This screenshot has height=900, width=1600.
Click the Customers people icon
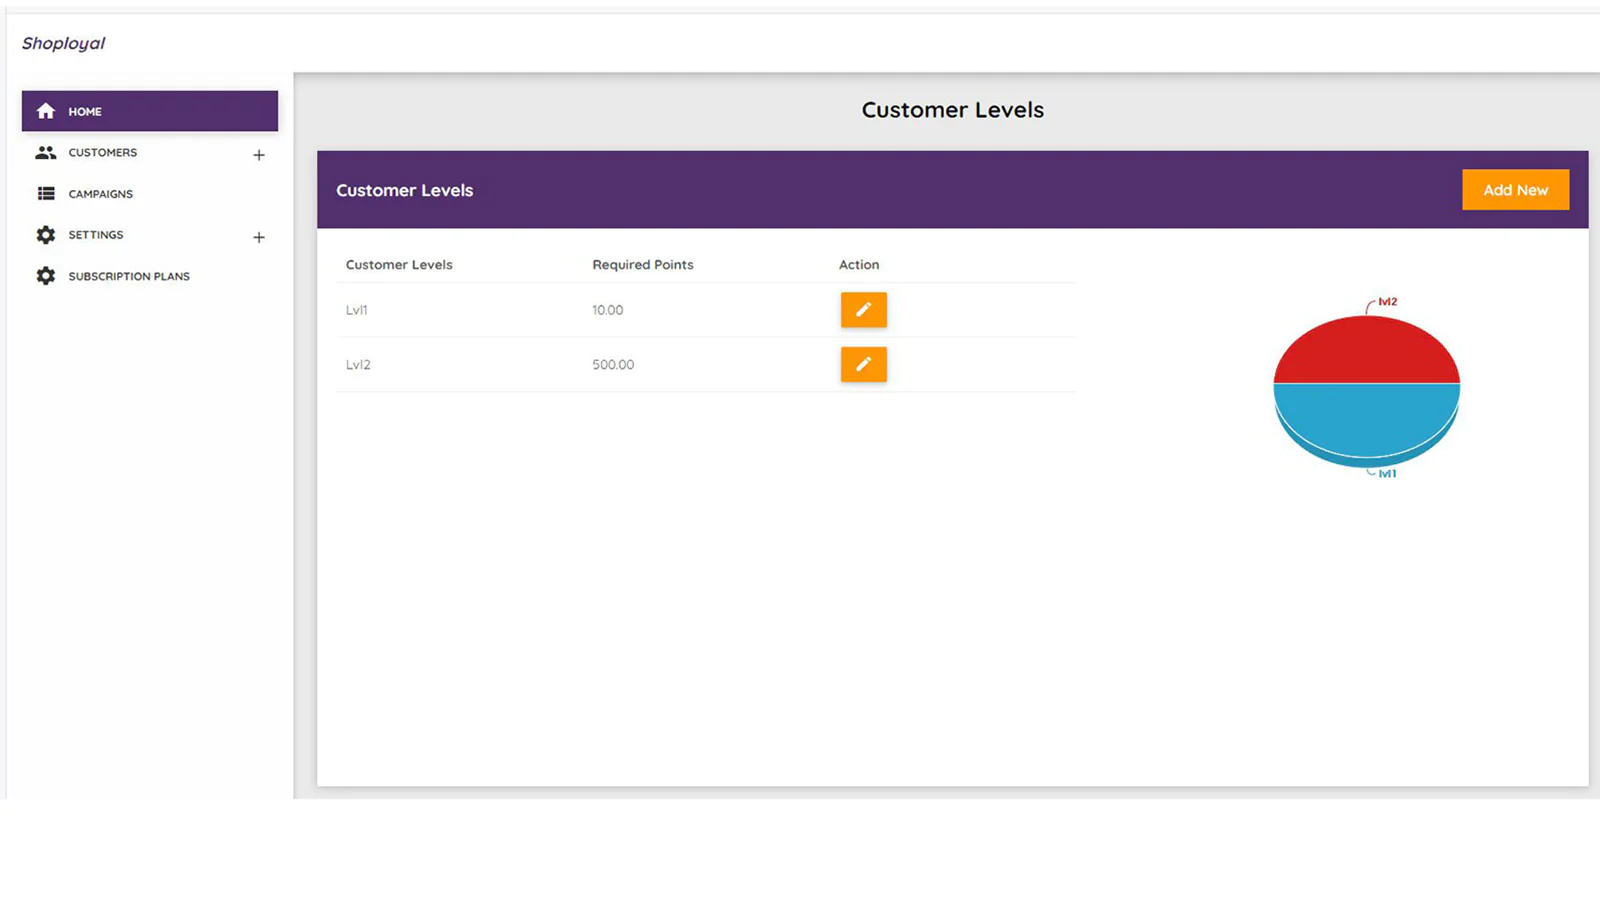tap(46, 153)
